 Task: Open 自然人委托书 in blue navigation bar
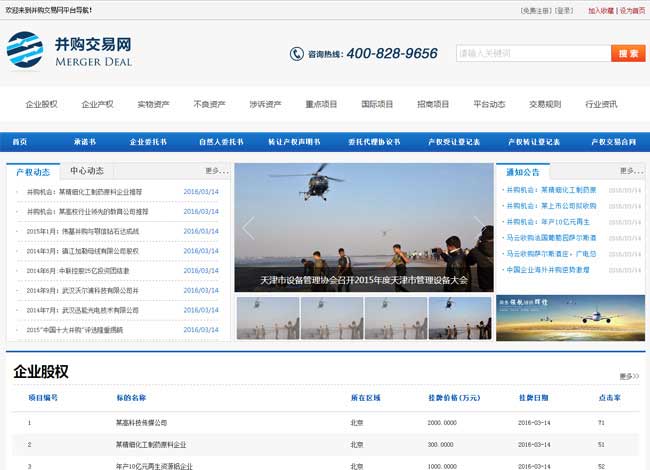[221, 142]
